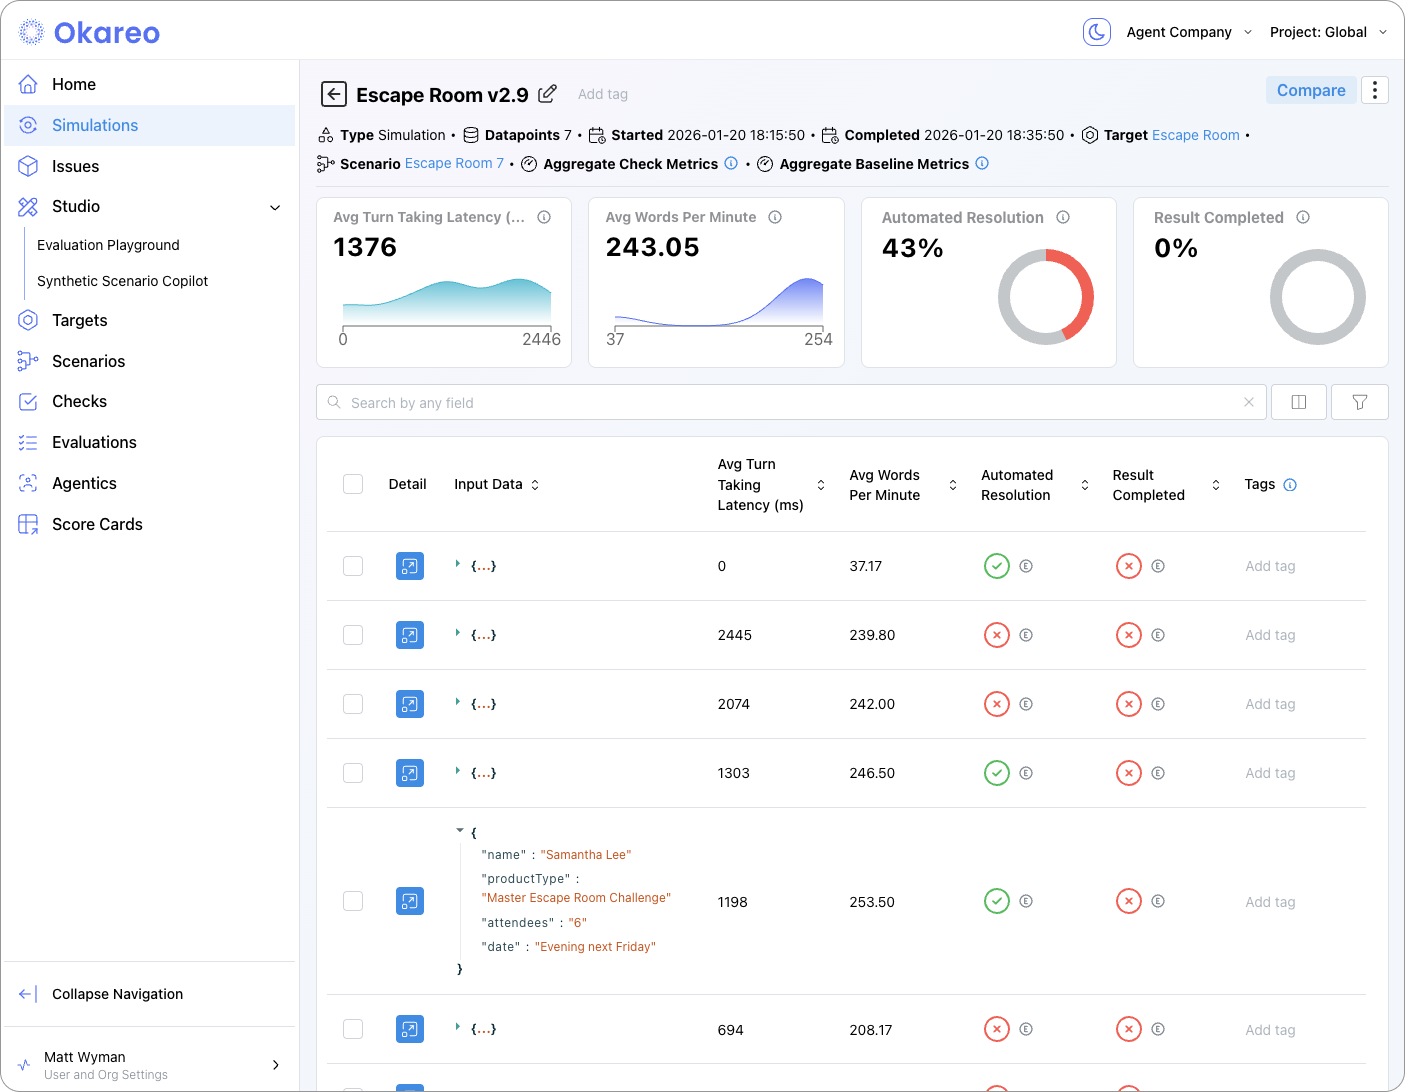This screenshot has width=1405, height=1092.
Task: Open the Project: Global dropdown
Action: [1327, 31]
